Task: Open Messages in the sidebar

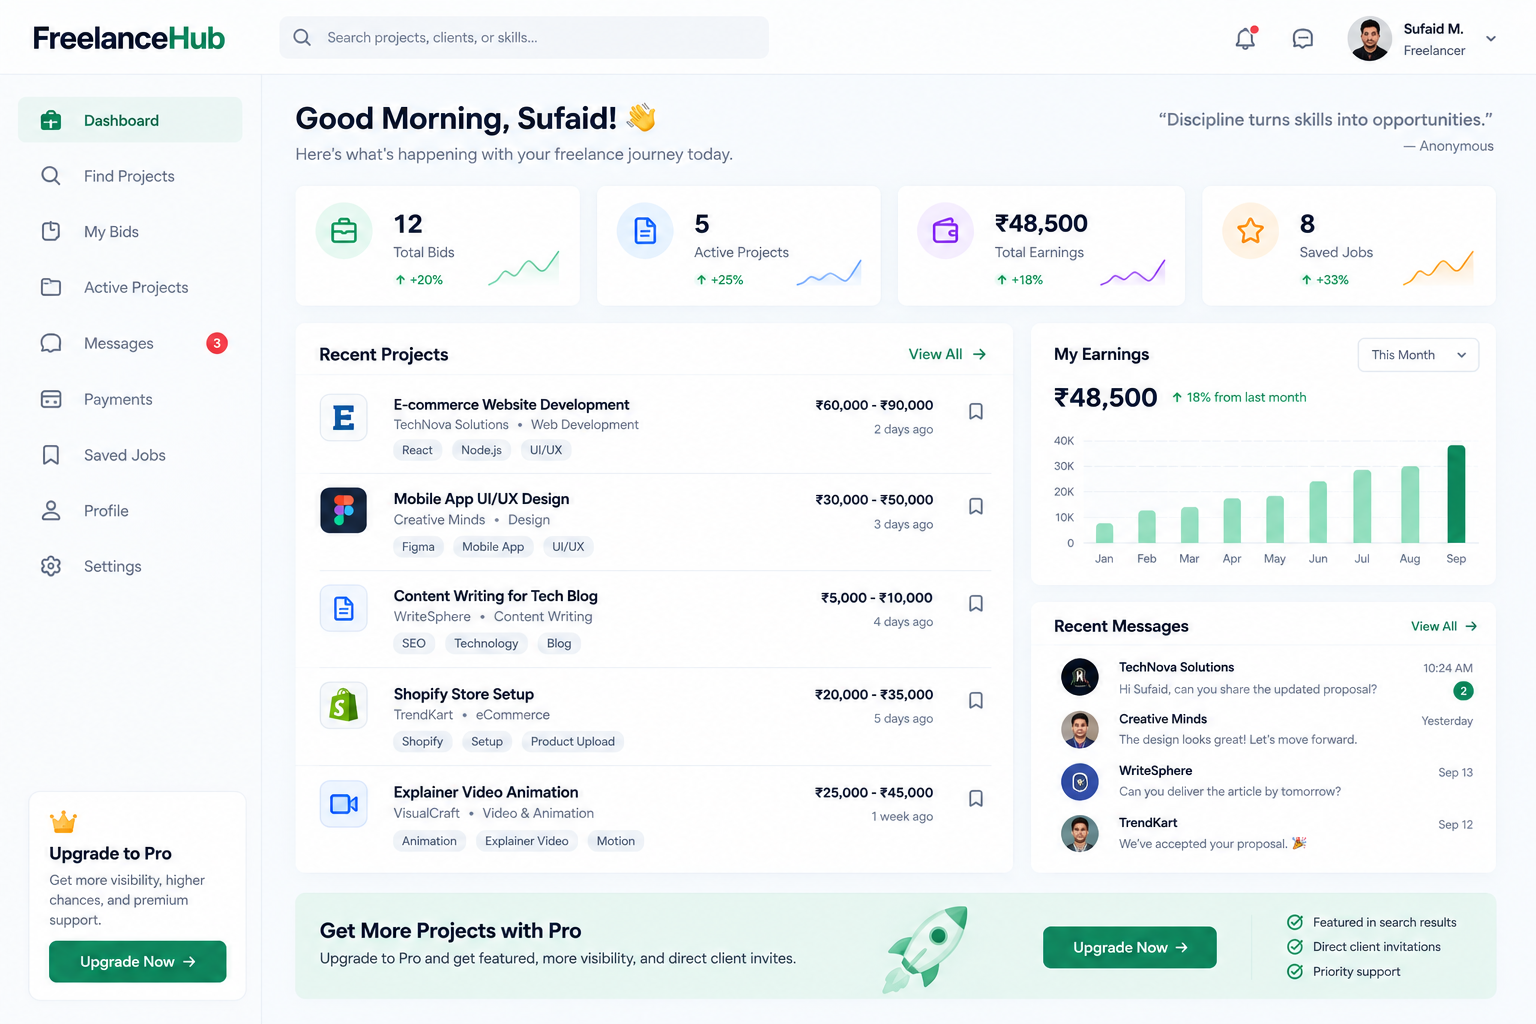Action: tap(130, 343)
